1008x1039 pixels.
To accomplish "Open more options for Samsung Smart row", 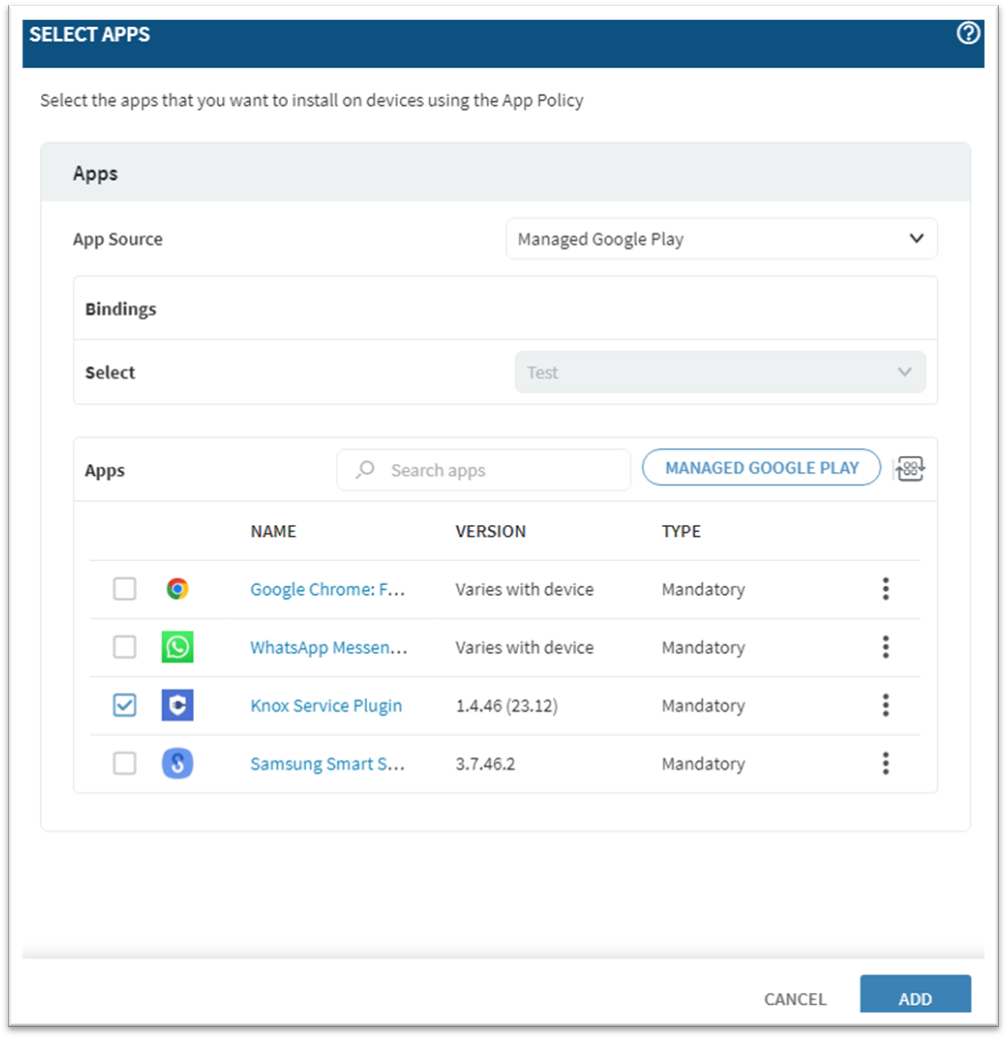I will 885,764.
